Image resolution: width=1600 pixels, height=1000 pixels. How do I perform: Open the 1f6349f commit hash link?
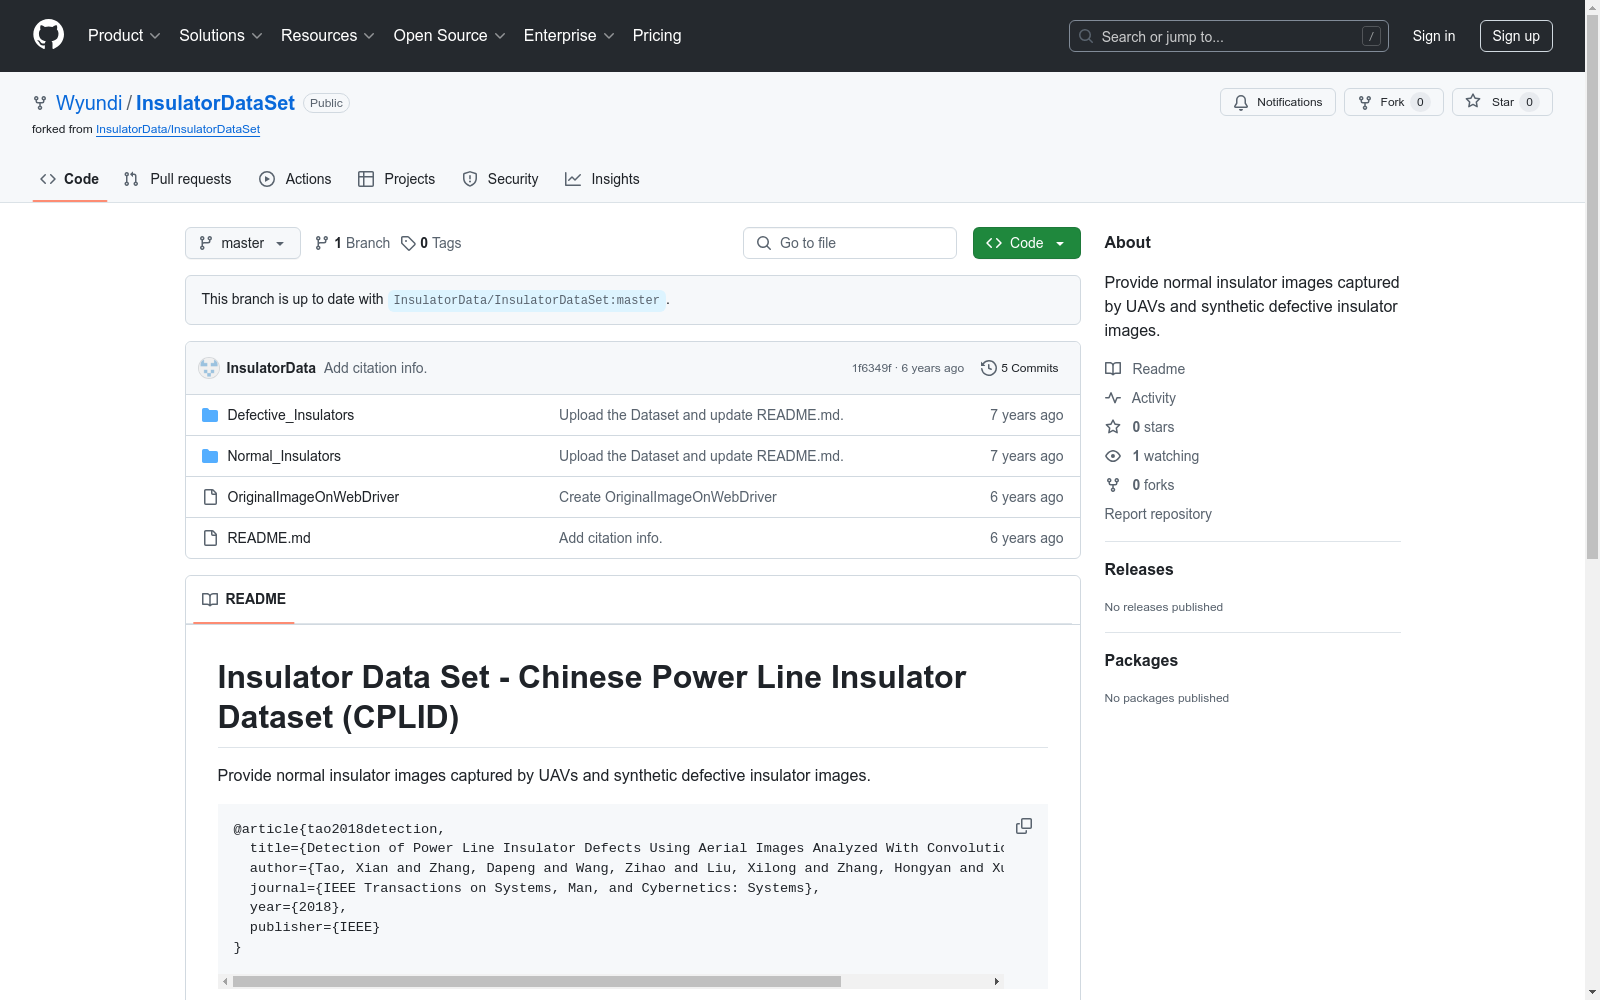[872, 368]
